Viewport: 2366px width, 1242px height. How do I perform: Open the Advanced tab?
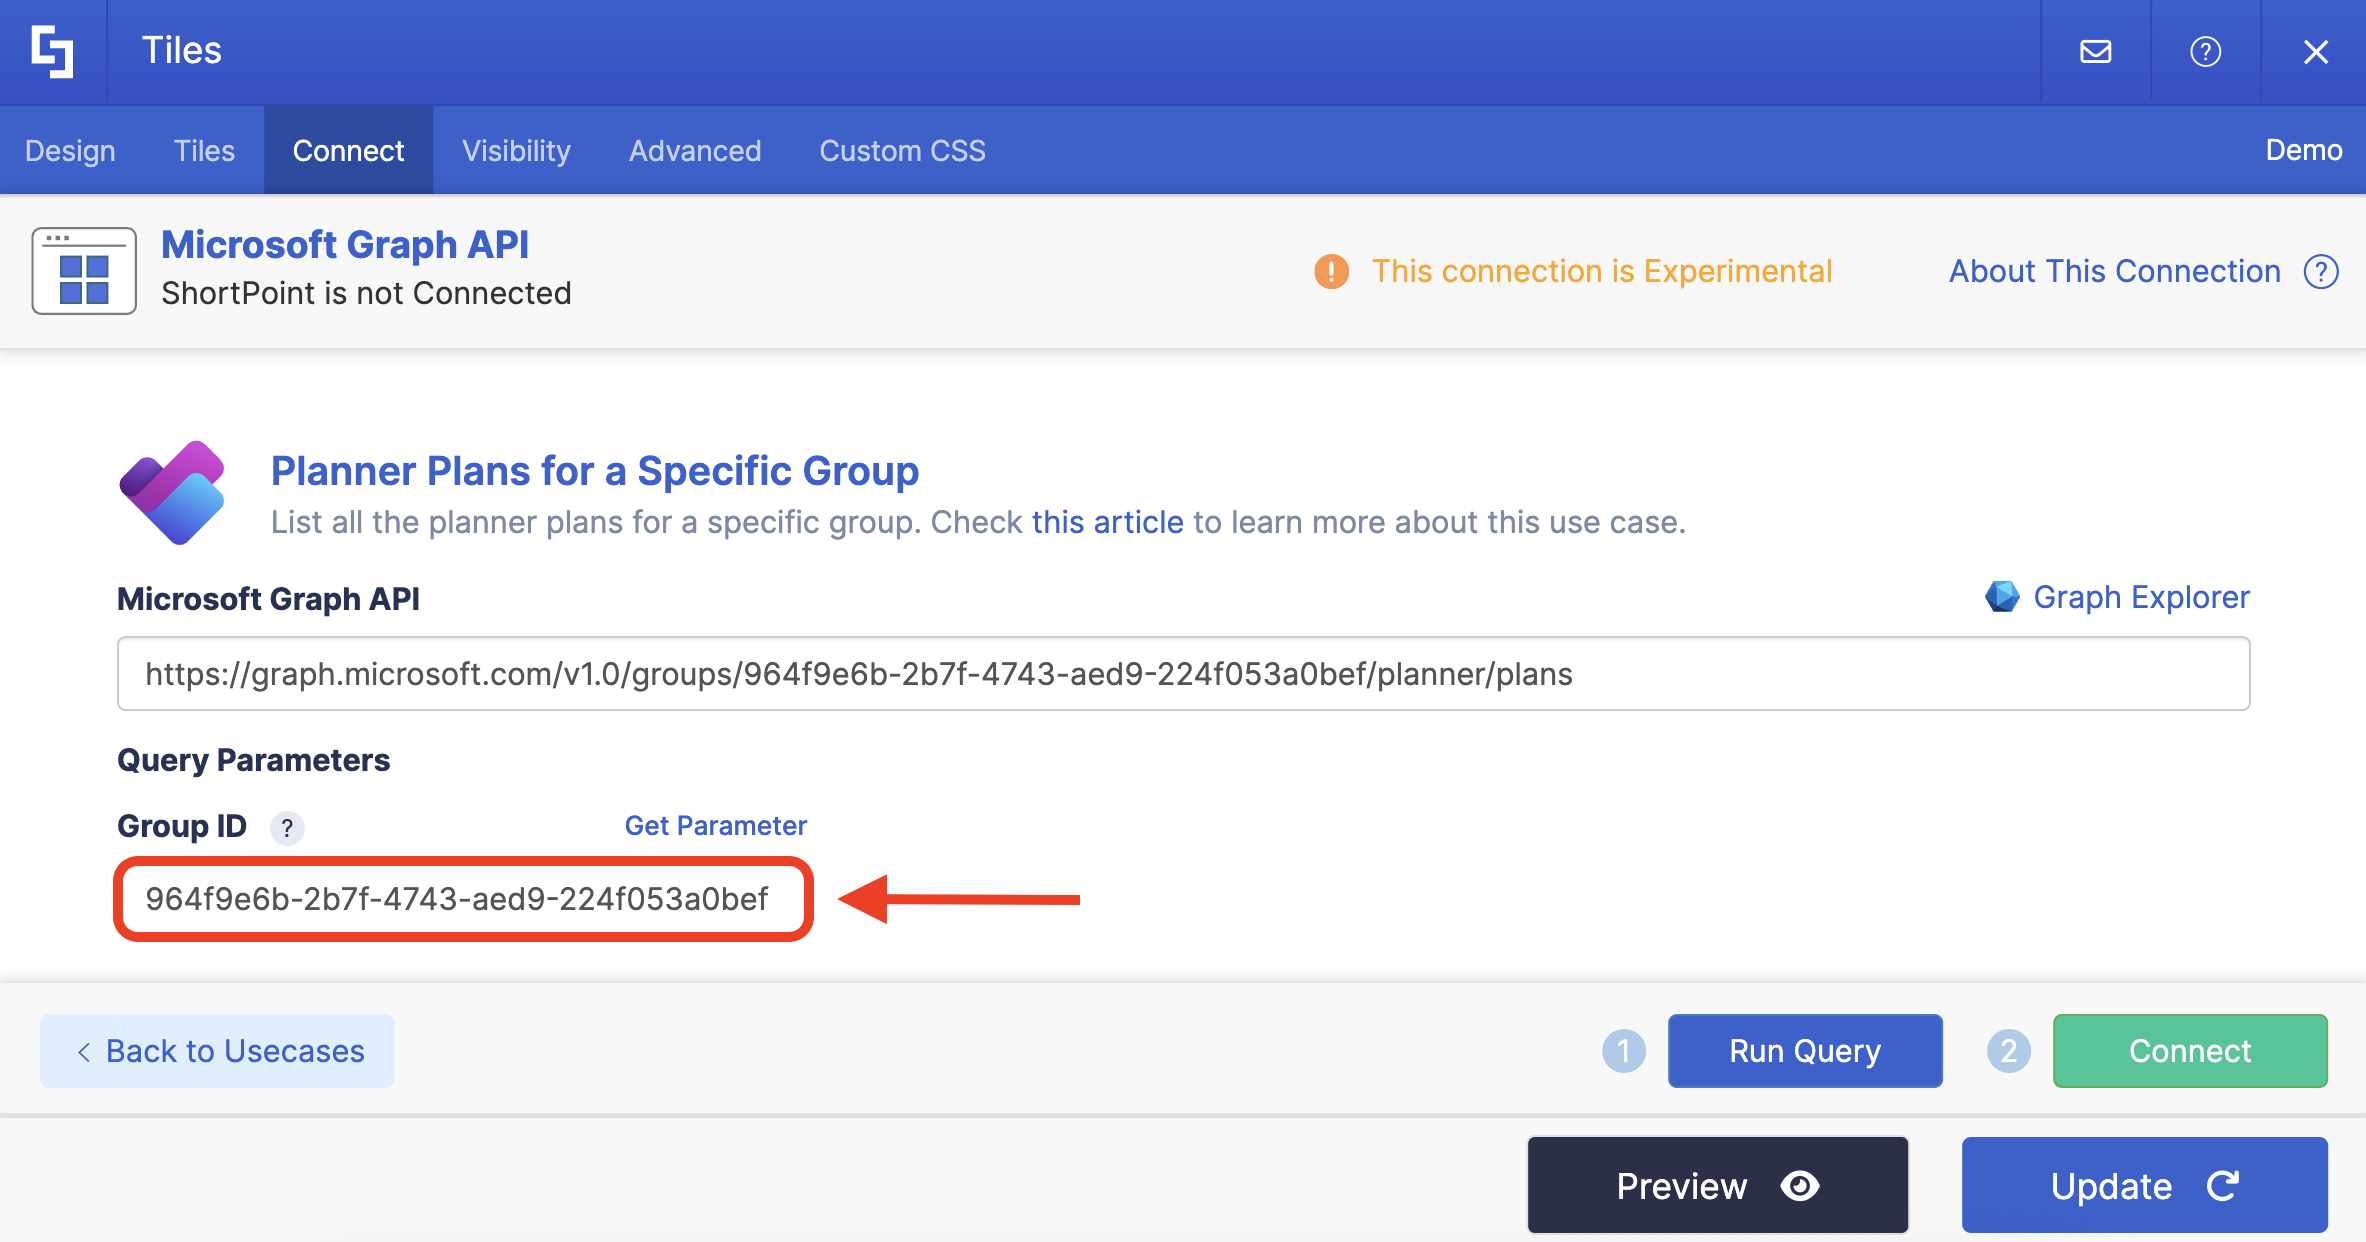coord(695,150)
